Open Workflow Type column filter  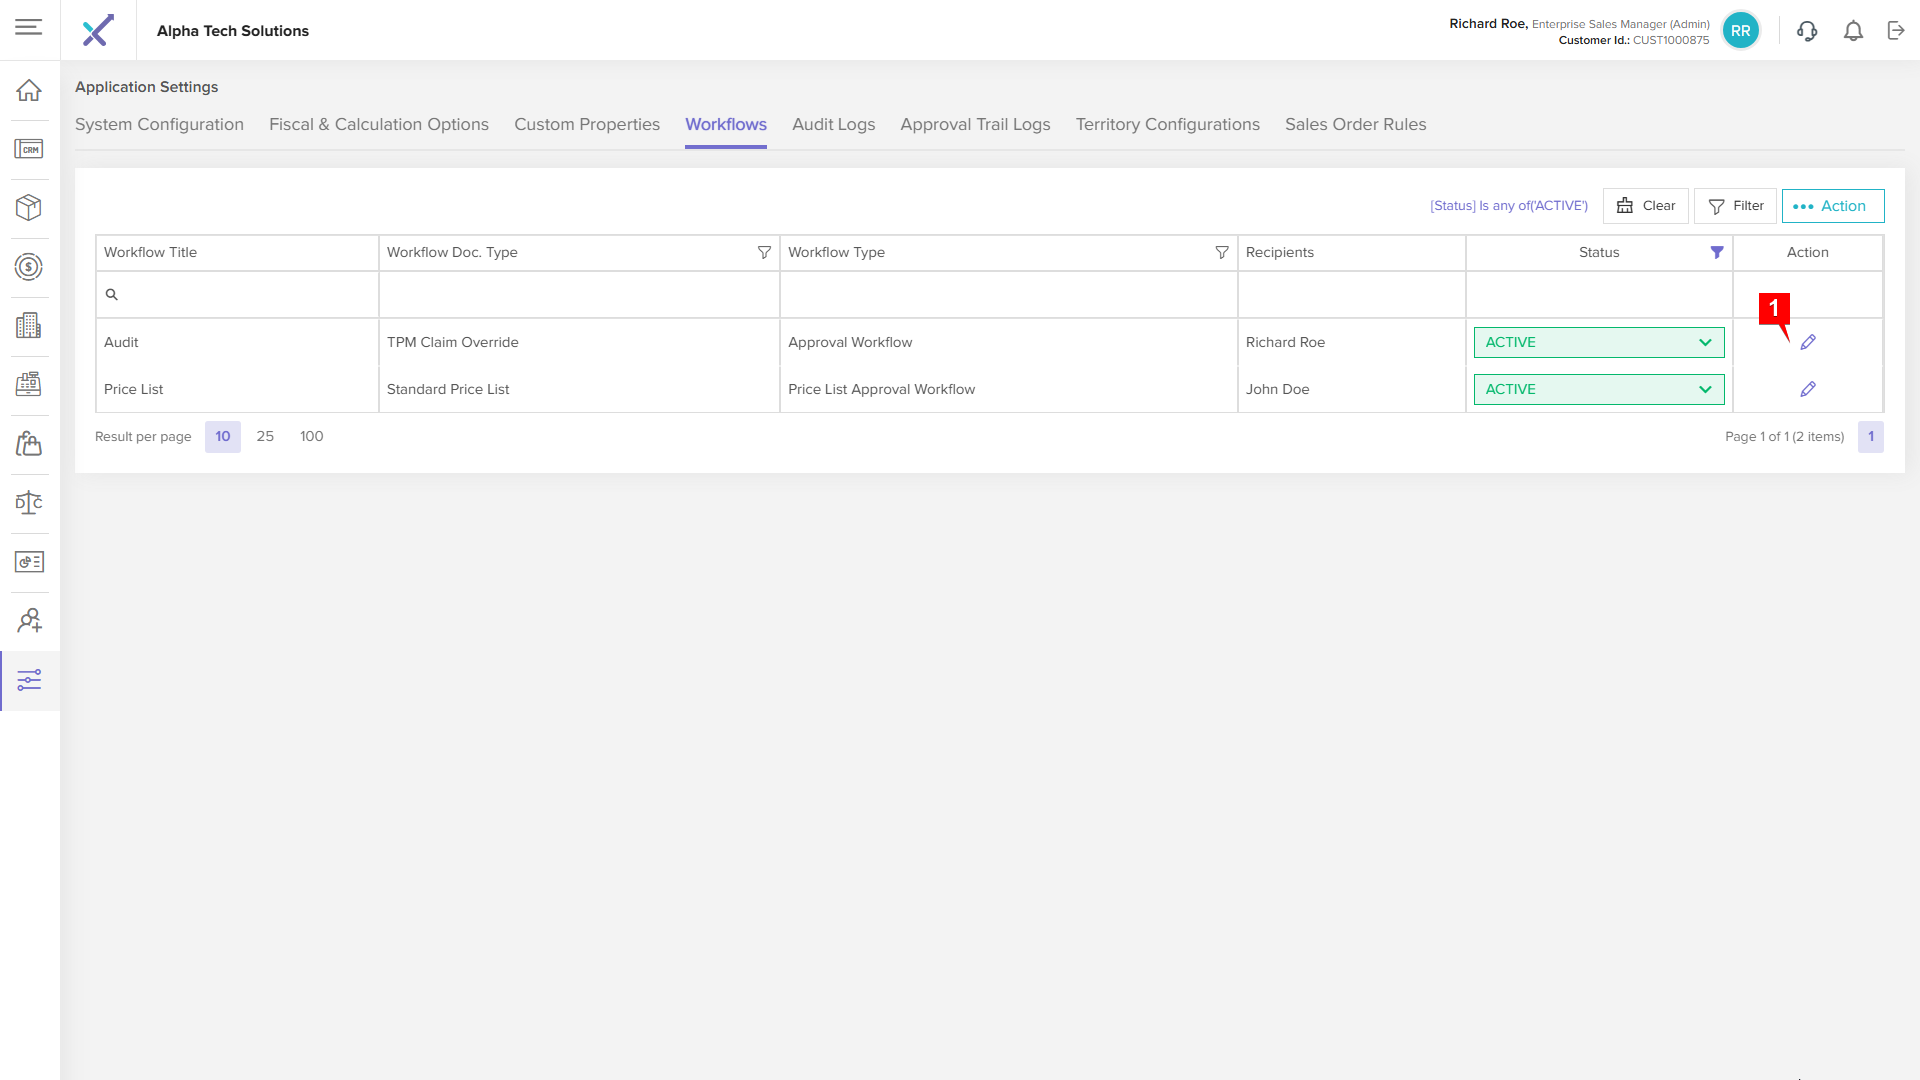pos(1222,253)
